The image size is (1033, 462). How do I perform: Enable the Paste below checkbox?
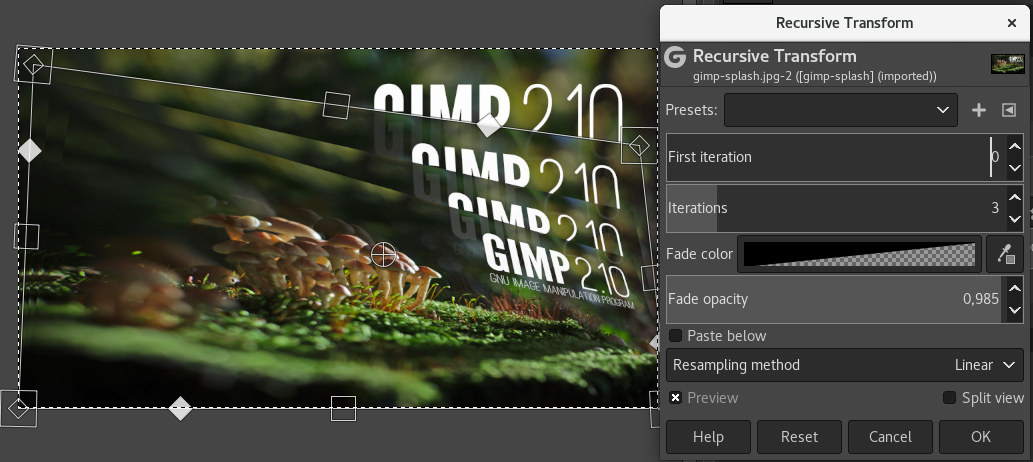675,336
